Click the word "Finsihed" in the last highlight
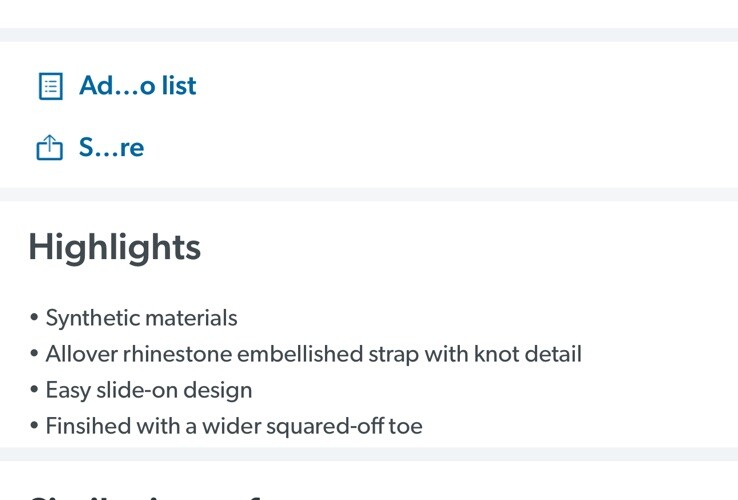The width and height of the screenshot is (738, 500). click(89, 426)
